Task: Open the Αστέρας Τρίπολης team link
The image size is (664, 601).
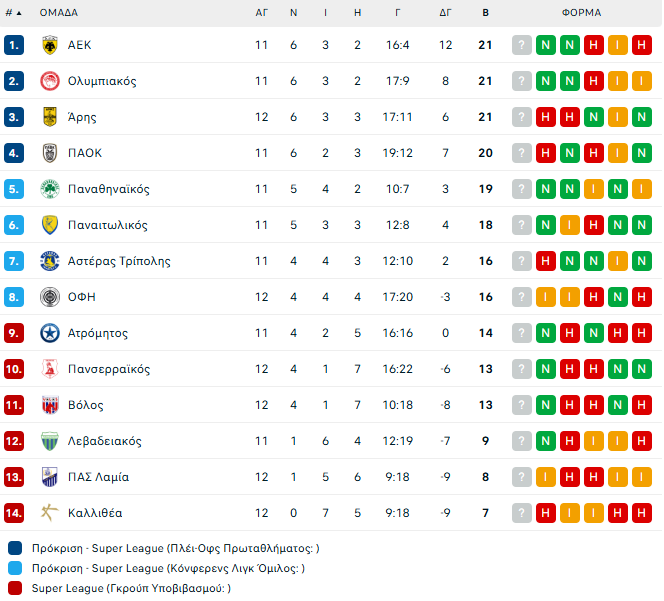Action: 119,261
